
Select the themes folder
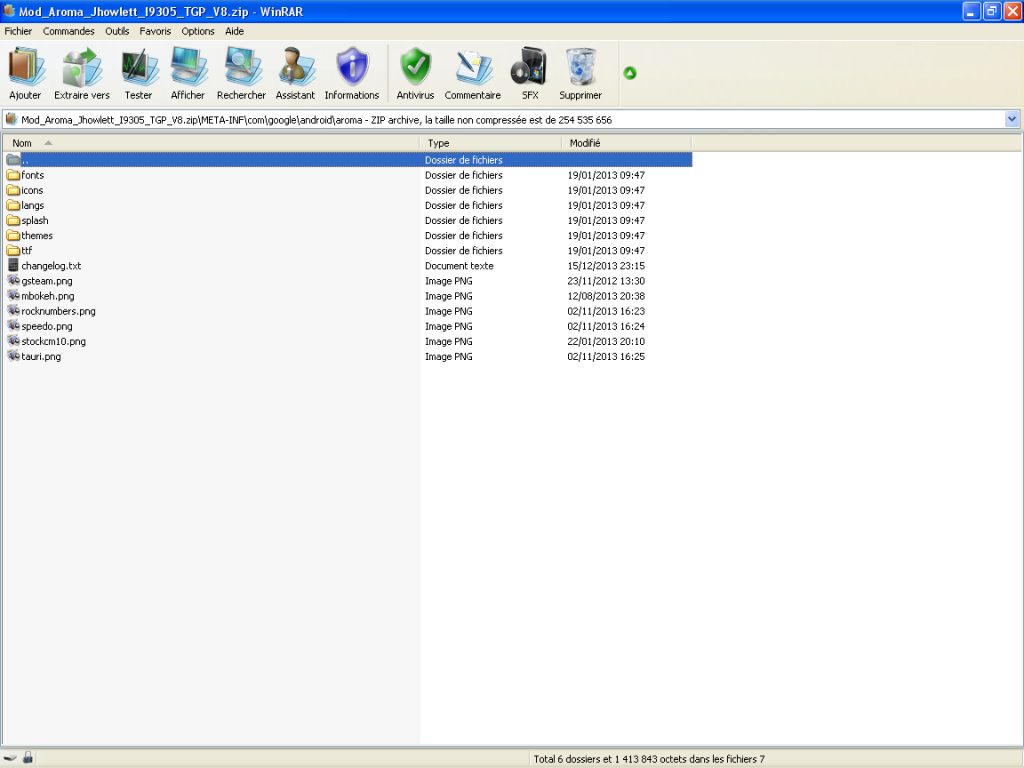pos(29,235)
